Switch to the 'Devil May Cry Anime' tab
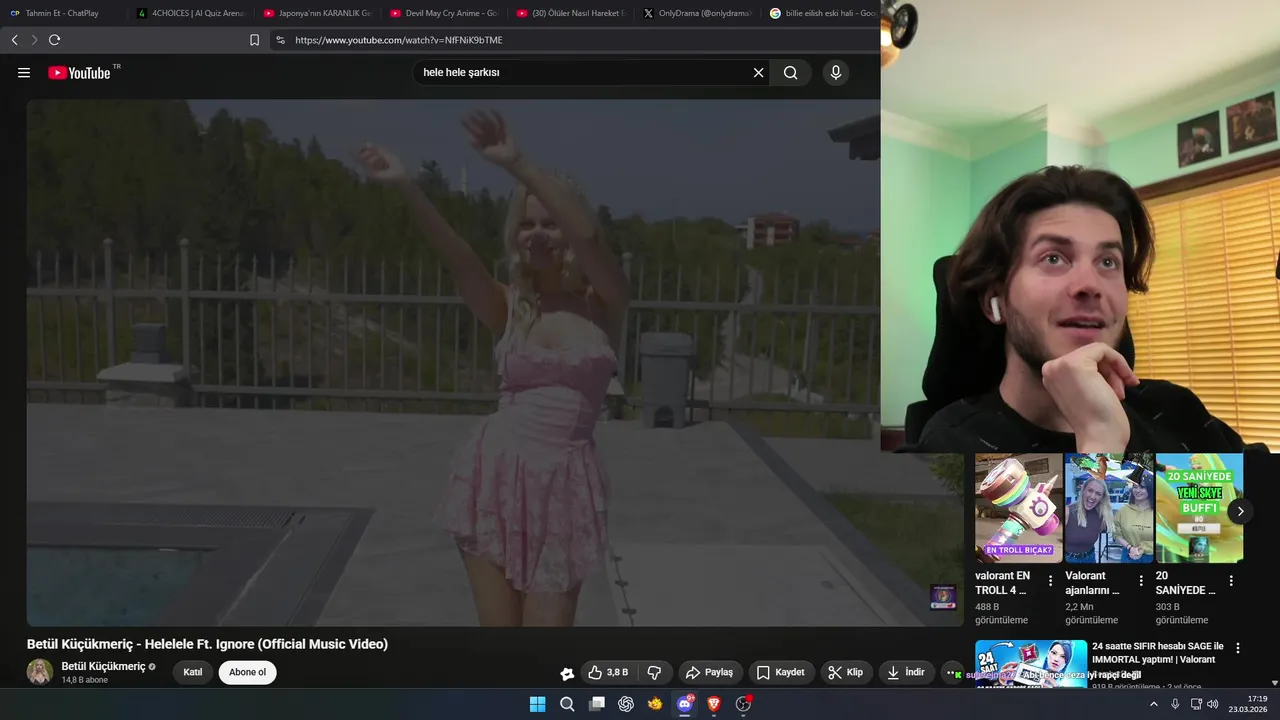1280x720 pixels. pos(444,13)
